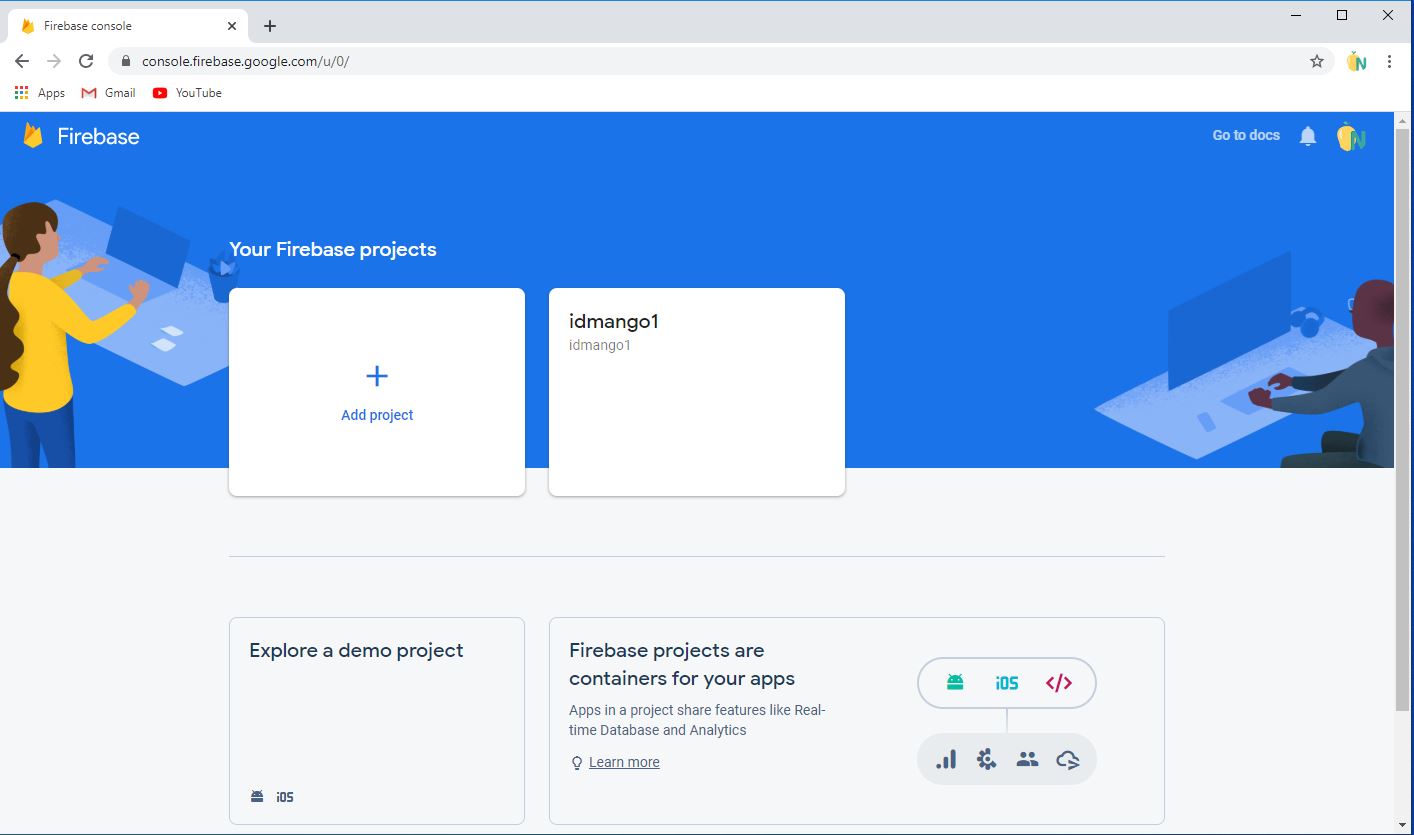Minimize the Chrome window
Image resolution: width=1414 pixels, height=835 pixels.
(1296, 15)
